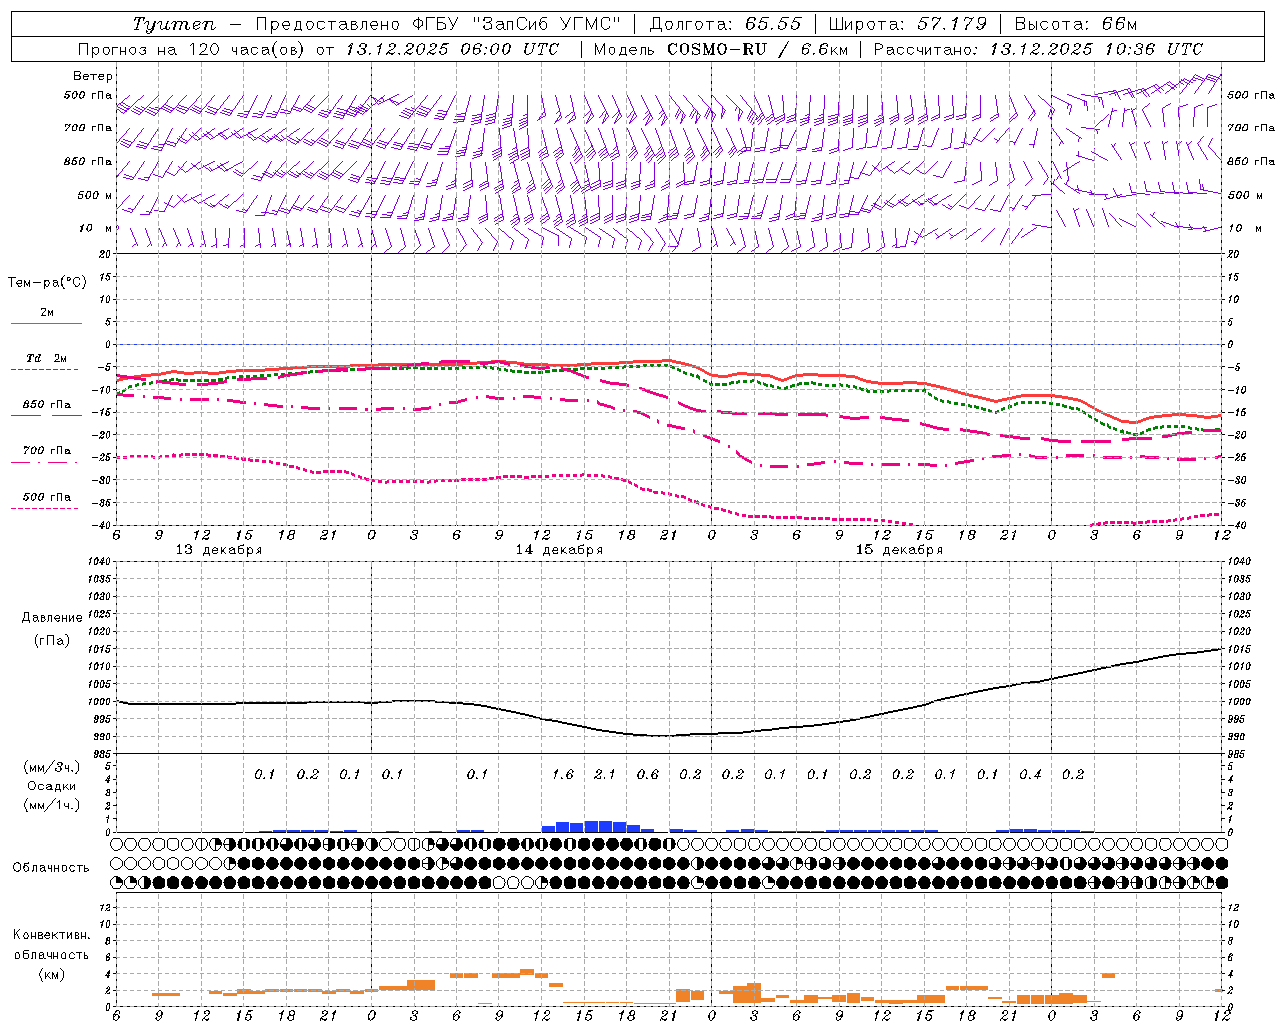Click the 2м temperature legend line sample

46,324
